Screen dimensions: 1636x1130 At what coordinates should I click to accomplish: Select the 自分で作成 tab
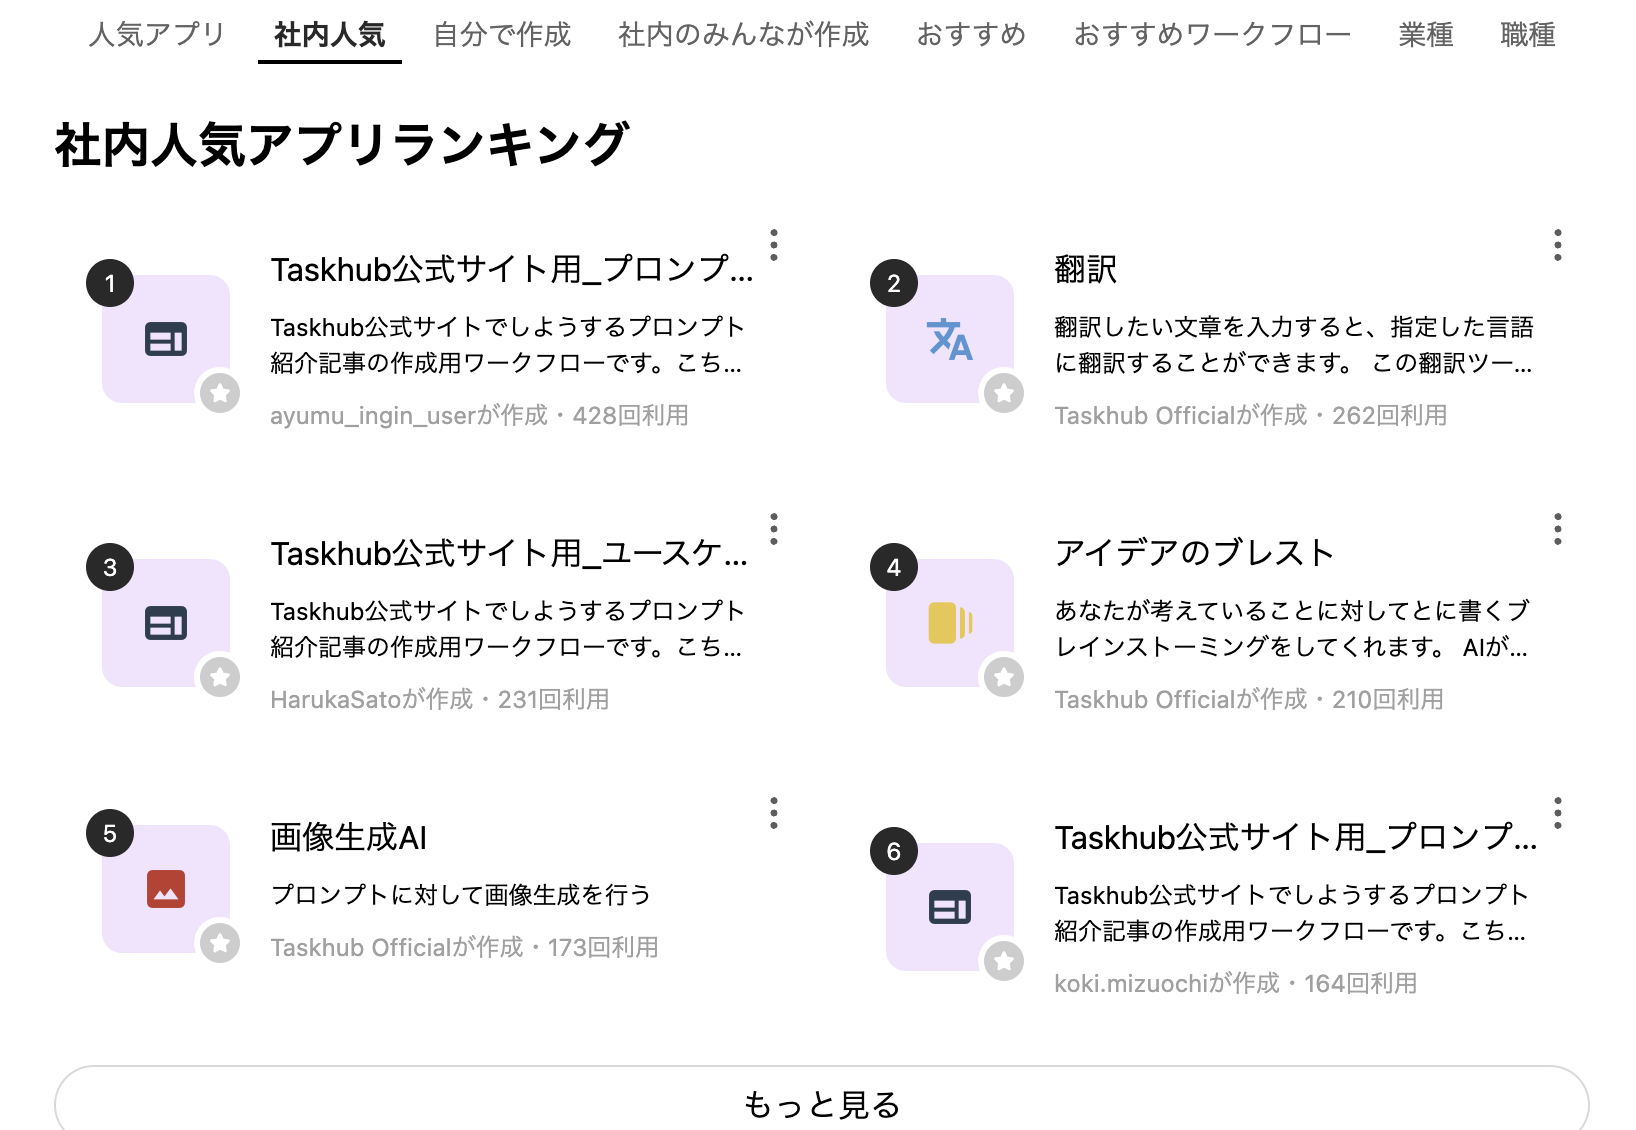pyautogui.click(x=502, y=35)
